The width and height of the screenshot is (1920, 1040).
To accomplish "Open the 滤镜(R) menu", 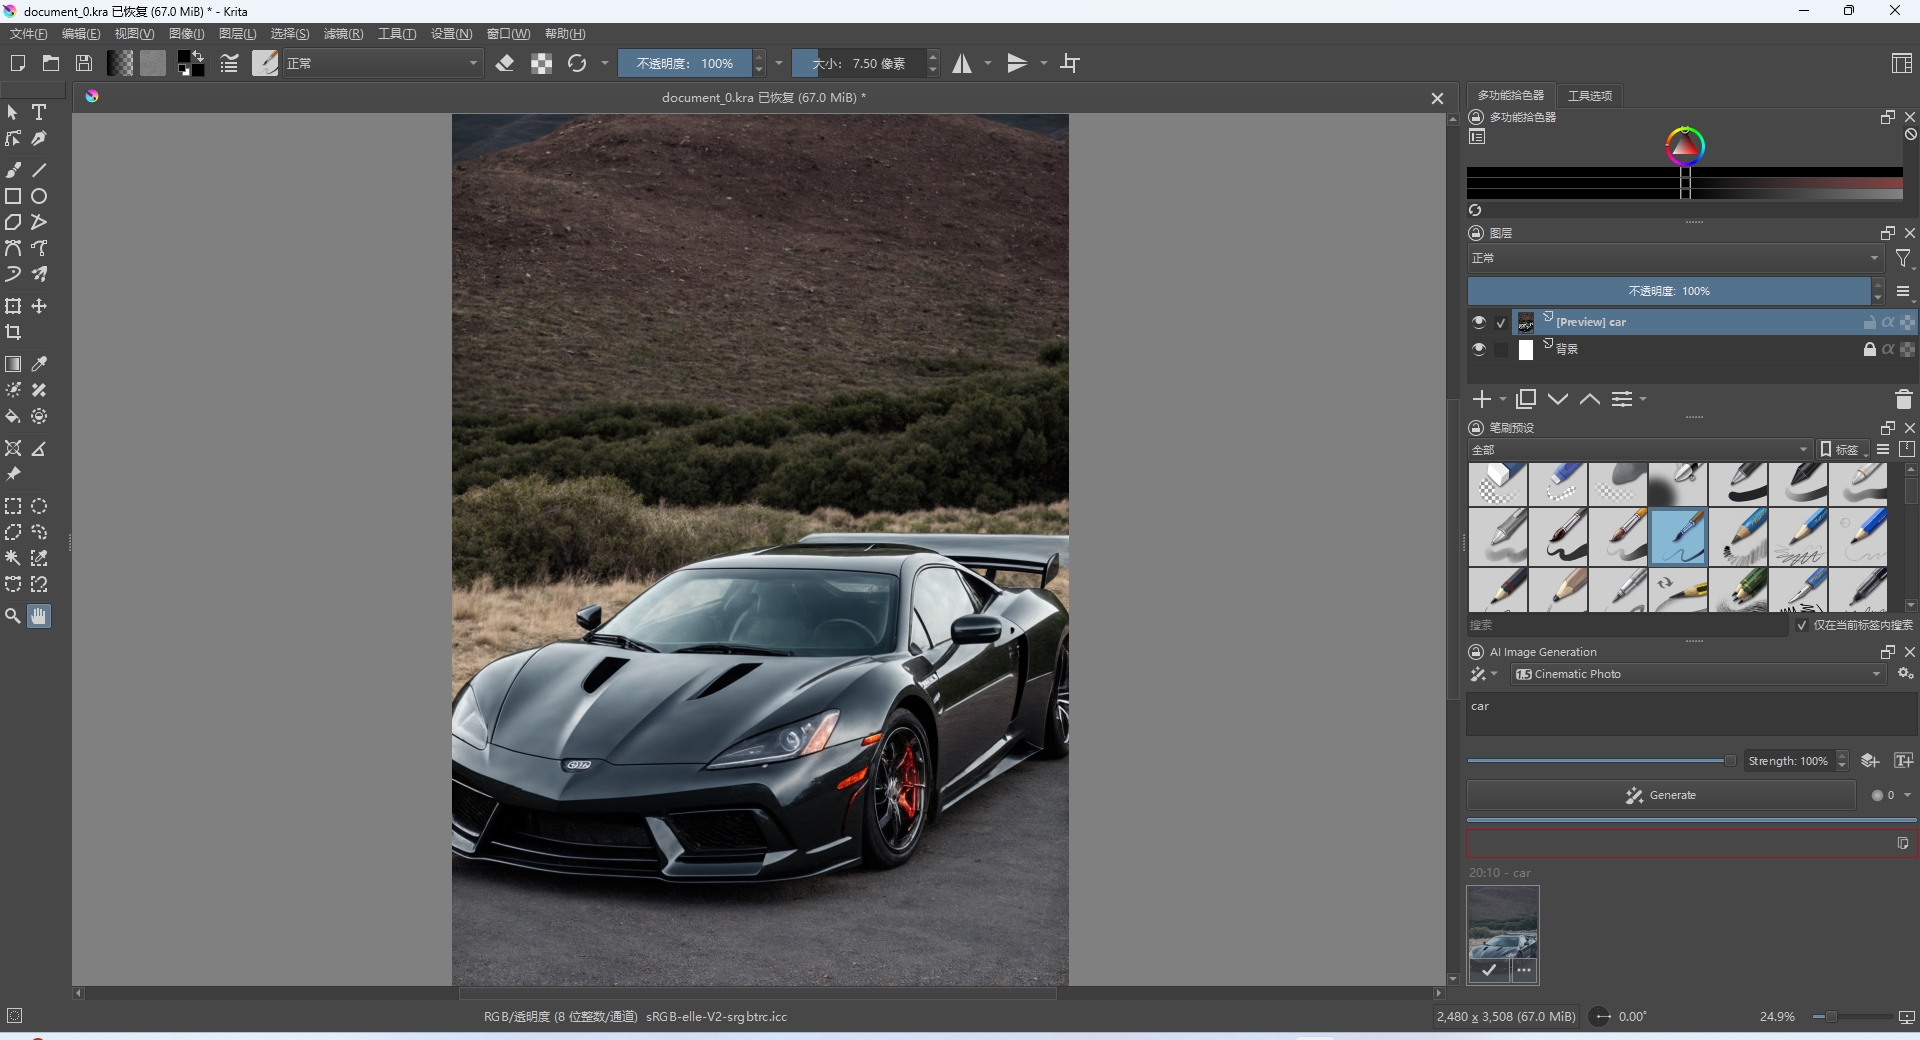I will 343,34.
